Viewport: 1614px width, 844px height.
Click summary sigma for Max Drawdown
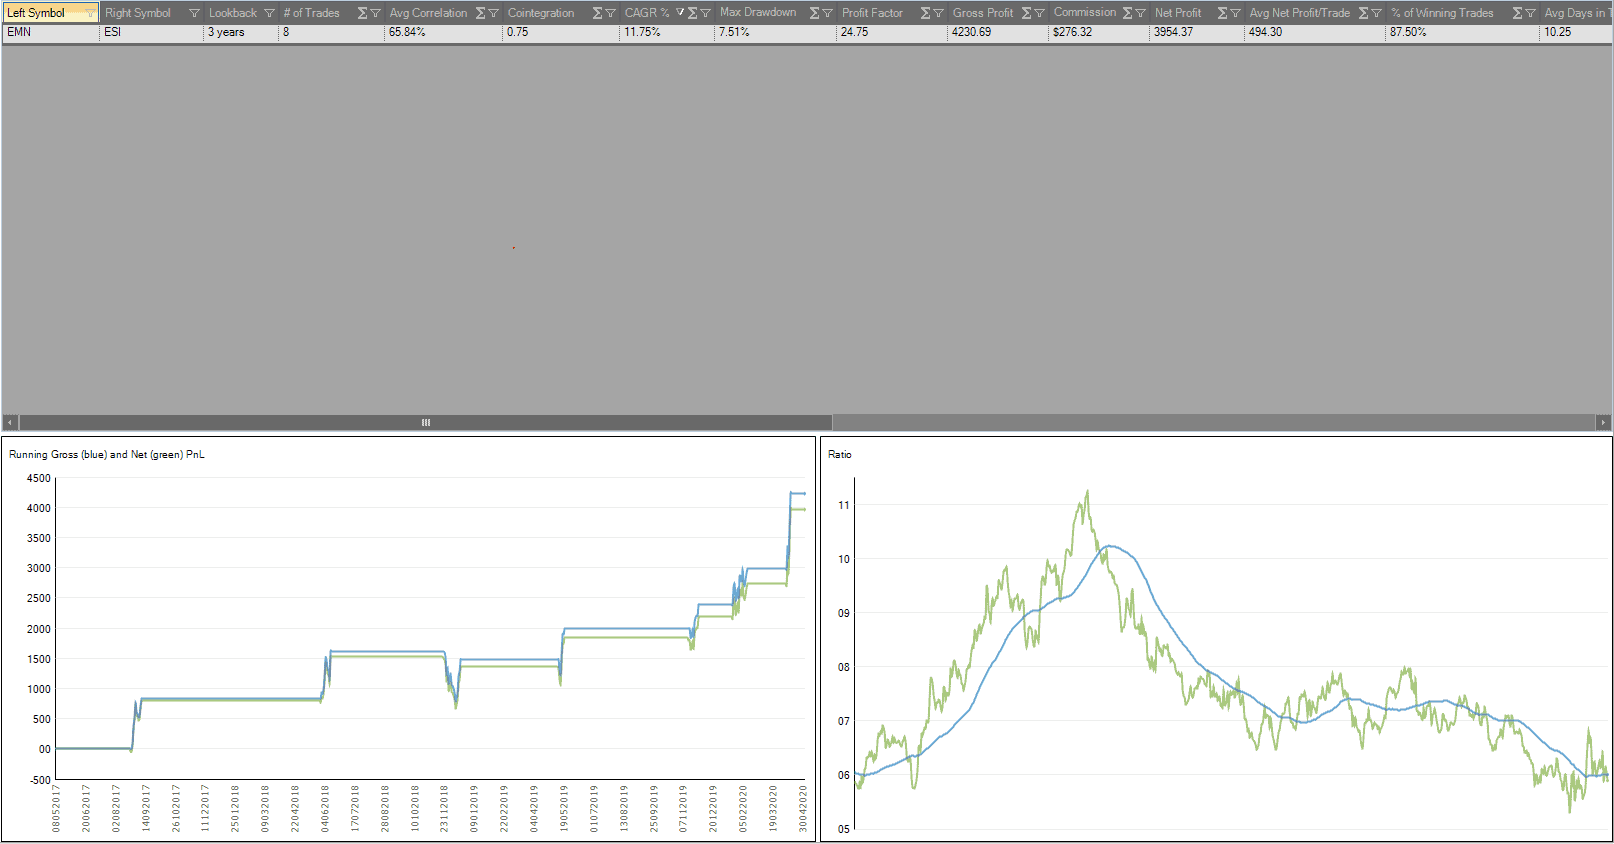click(x=814, y=13)
